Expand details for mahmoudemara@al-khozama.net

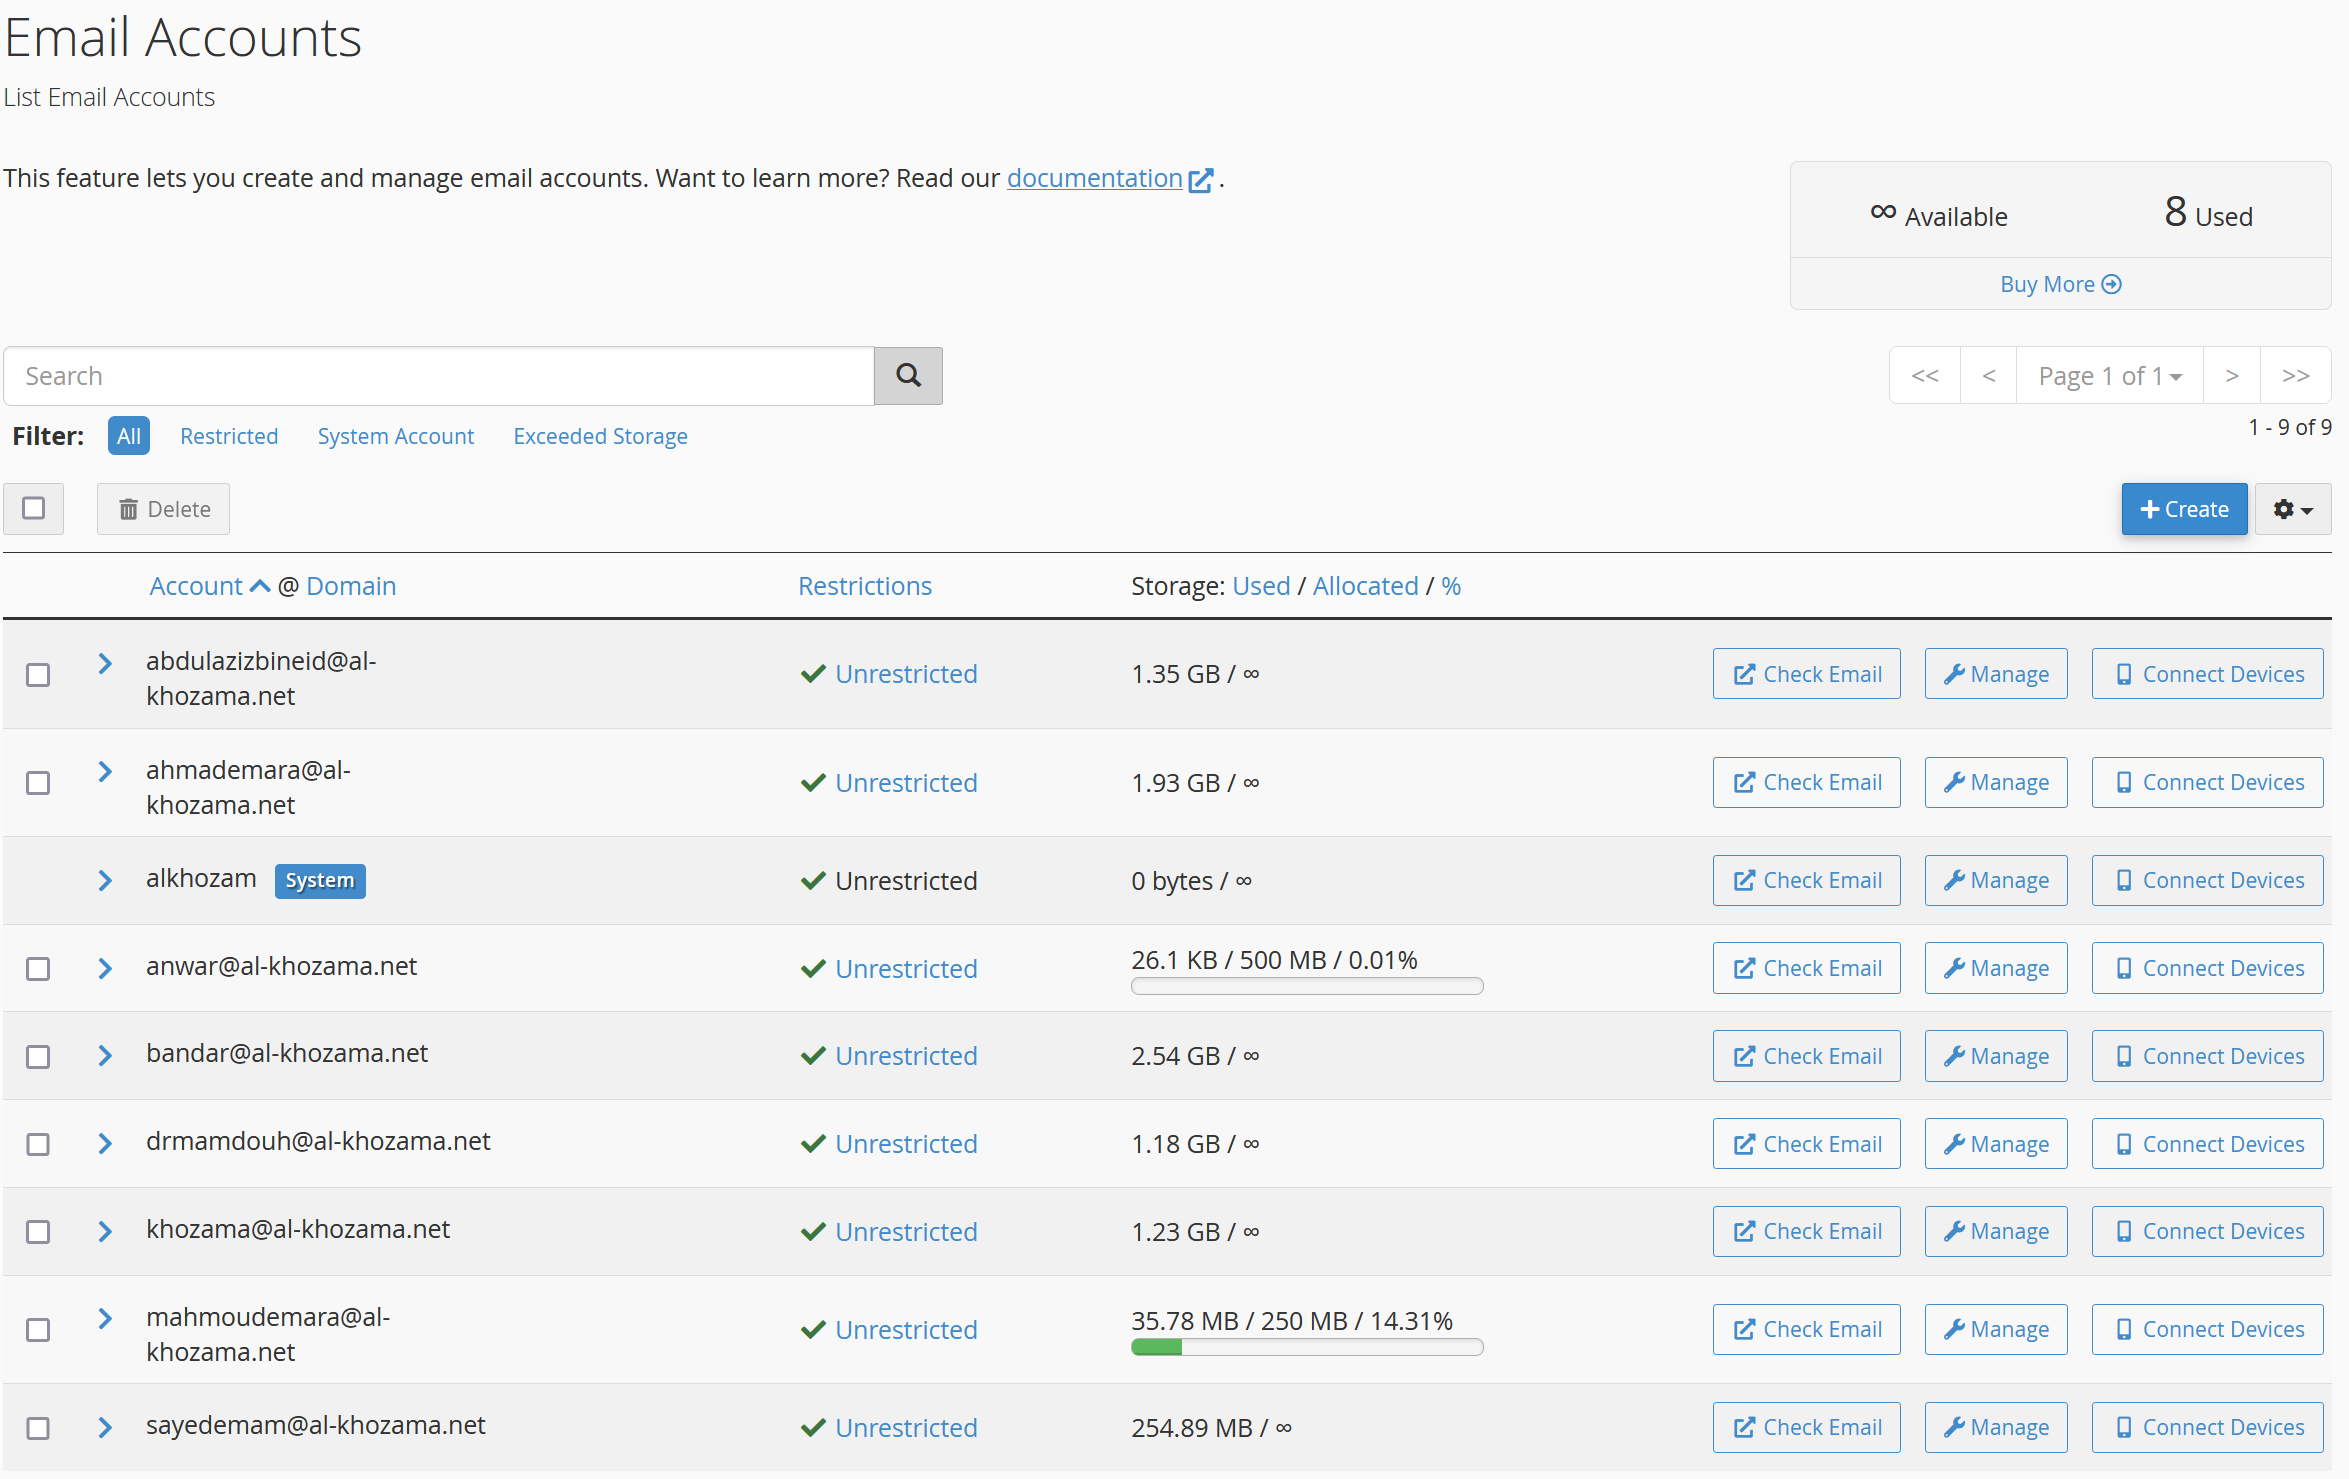click(105, 1318)
